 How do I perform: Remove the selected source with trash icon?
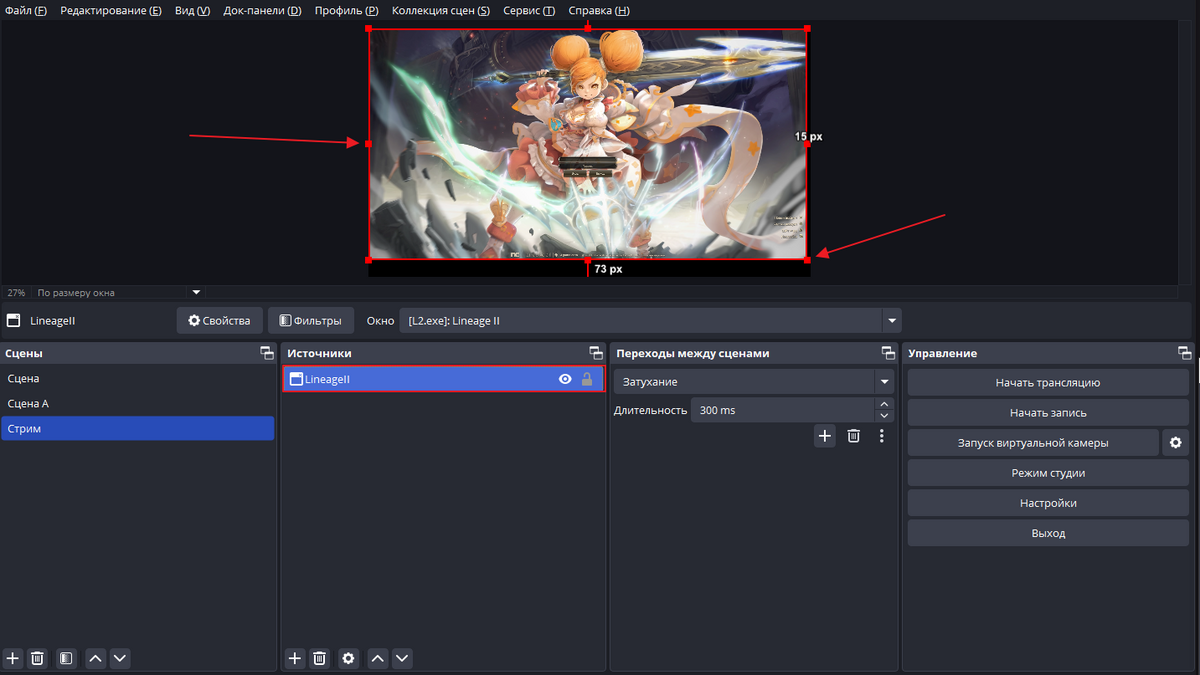(x=320, y=658)
